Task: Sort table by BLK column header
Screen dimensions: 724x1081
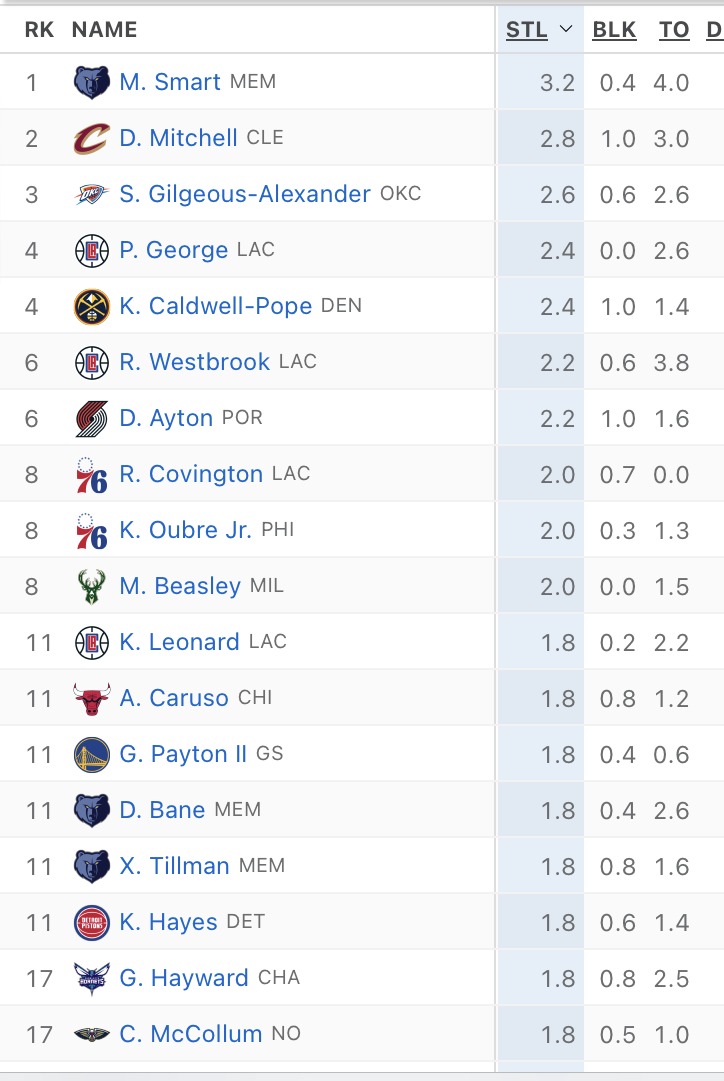Action: click(x=614, y=30)
